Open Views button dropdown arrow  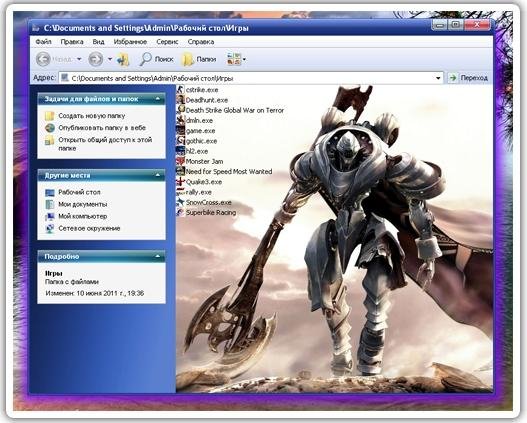tap(244, 59)
